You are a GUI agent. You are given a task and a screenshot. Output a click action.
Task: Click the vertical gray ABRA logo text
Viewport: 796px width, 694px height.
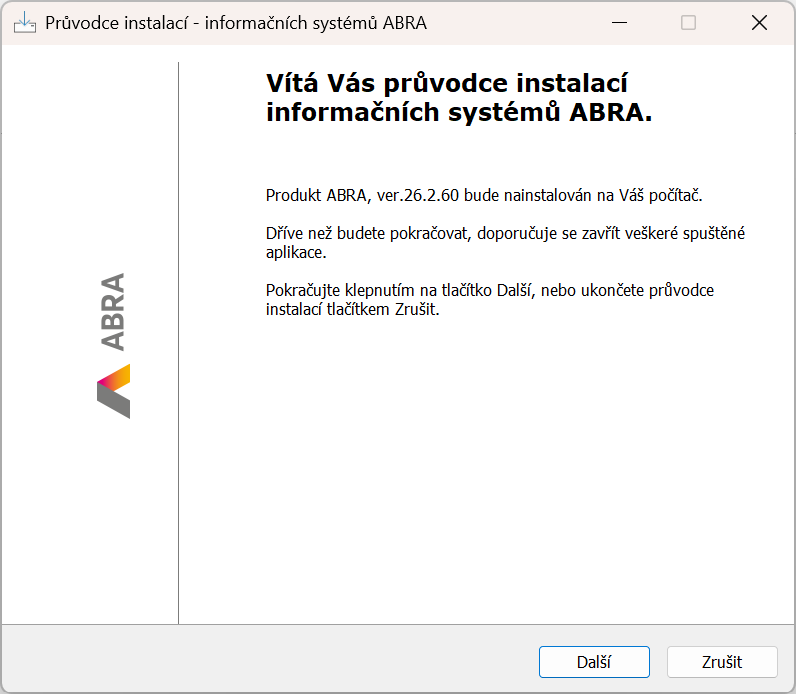(x=113, y=312)
